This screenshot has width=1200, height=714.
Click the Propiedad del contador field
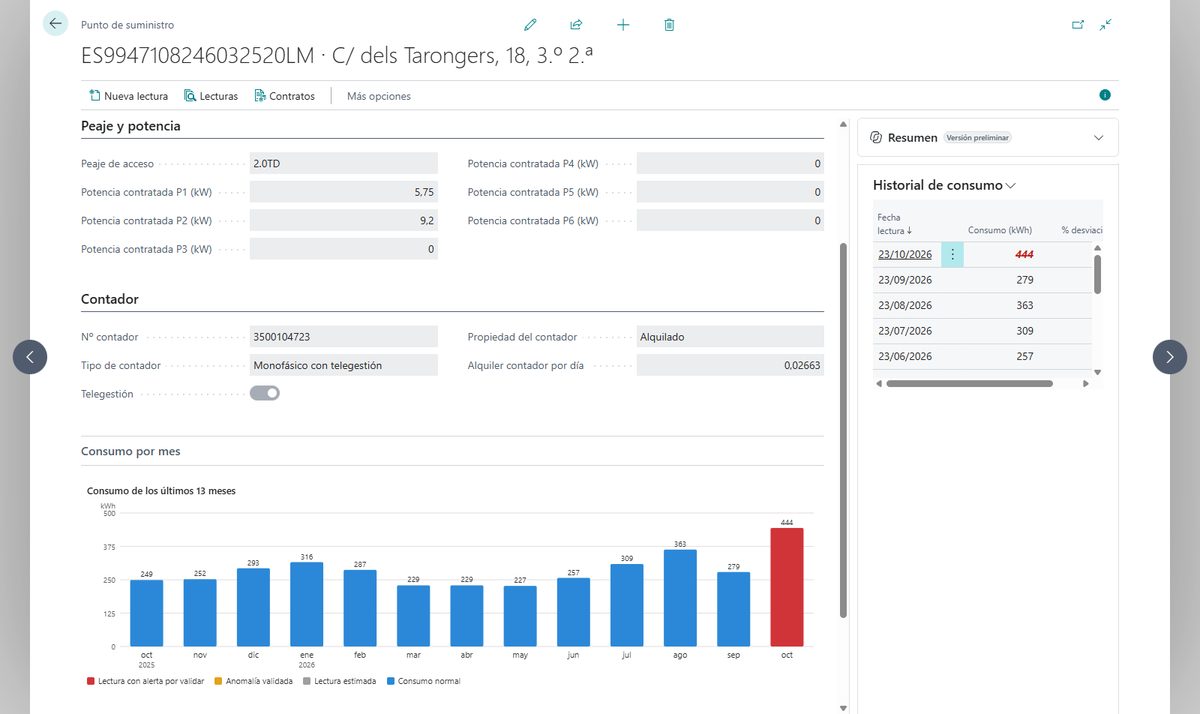coord(730,337)
